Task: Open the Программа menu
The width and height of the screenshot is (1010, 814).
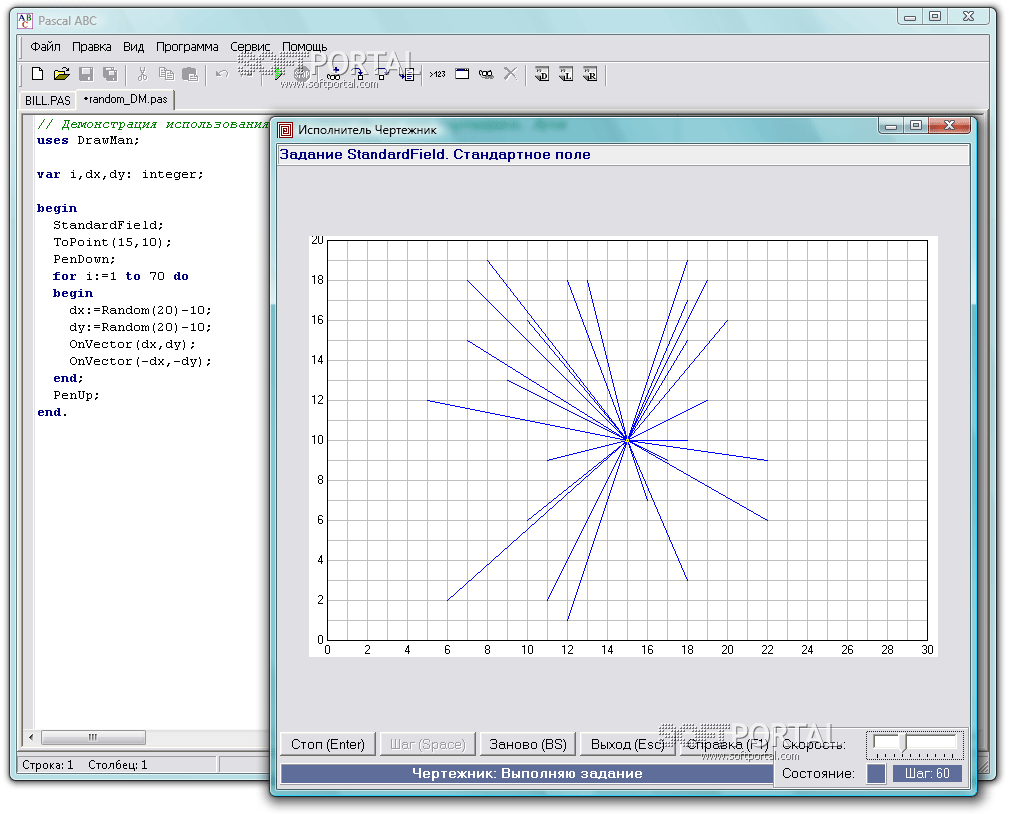Action: [x=187, y=46]
